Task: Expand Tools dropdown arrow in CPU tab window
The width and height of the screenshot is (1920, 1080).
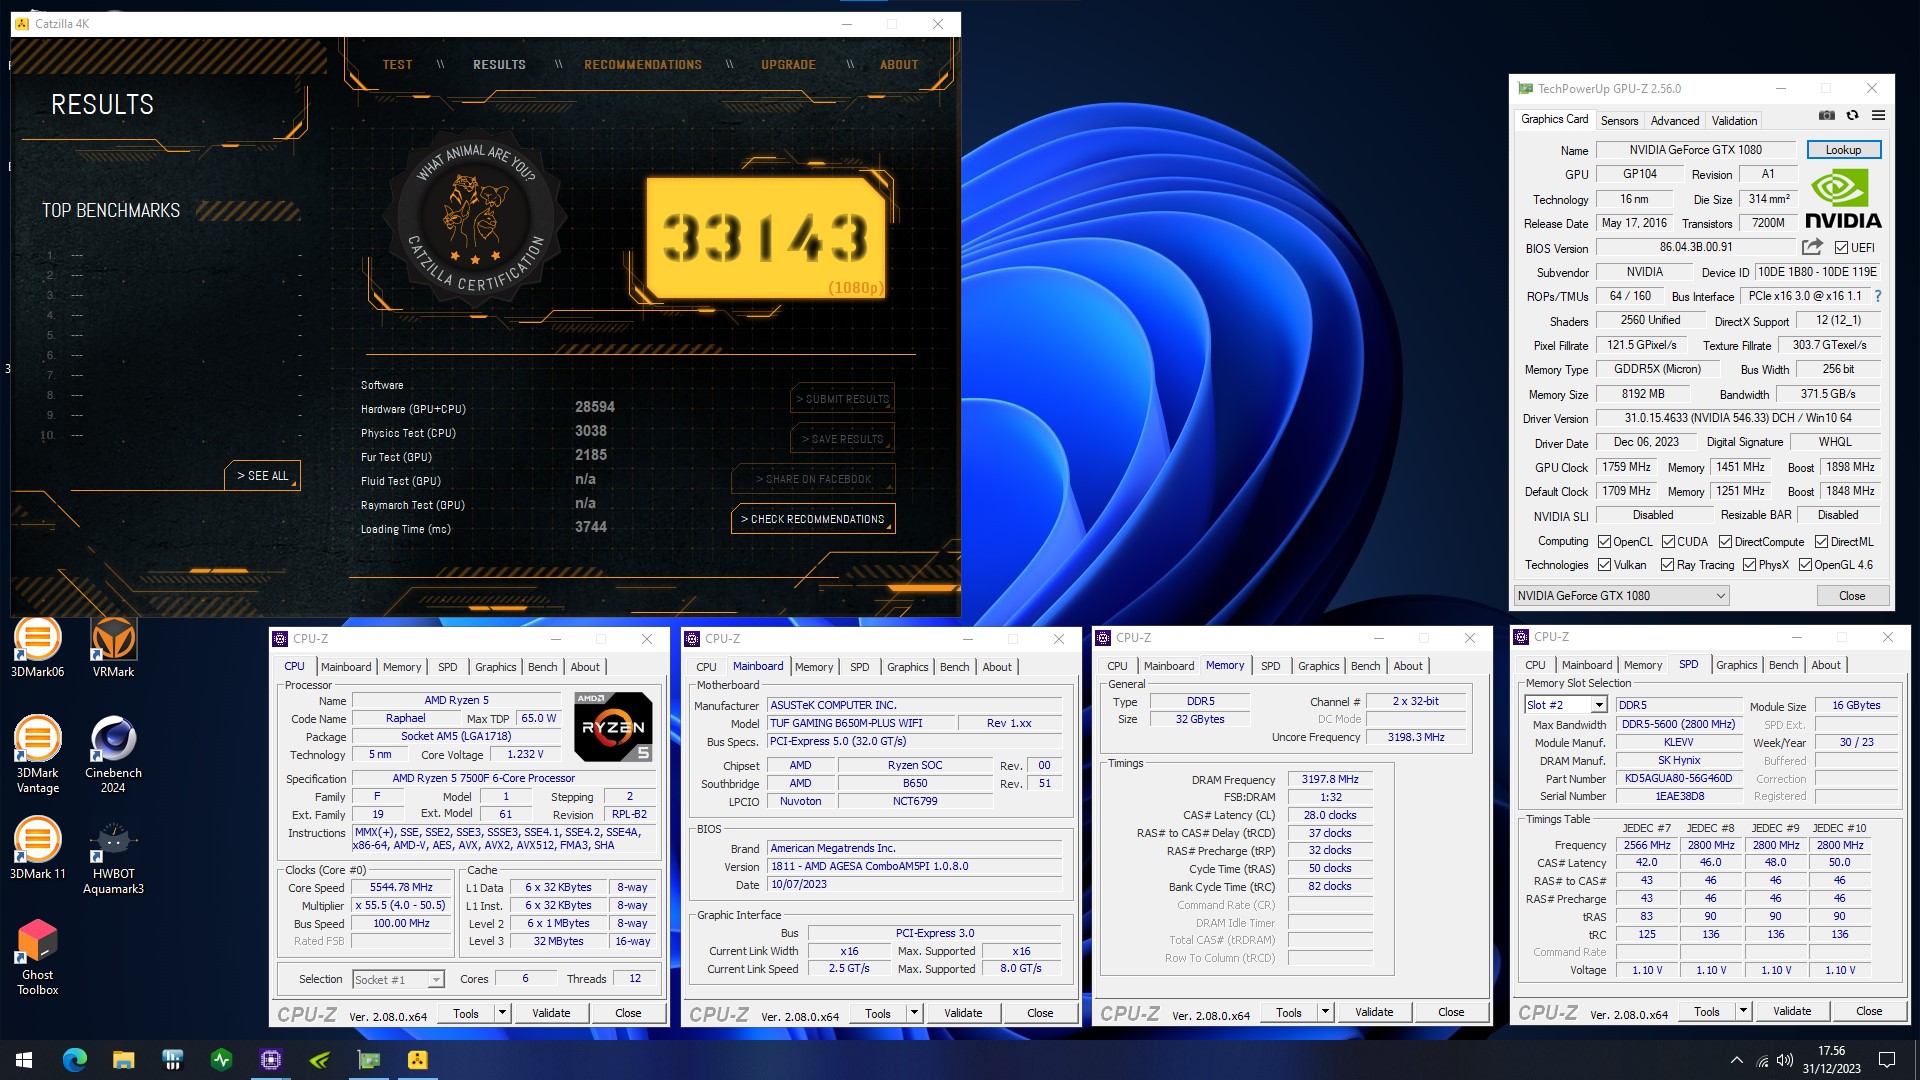Action: pos(502,1013)
